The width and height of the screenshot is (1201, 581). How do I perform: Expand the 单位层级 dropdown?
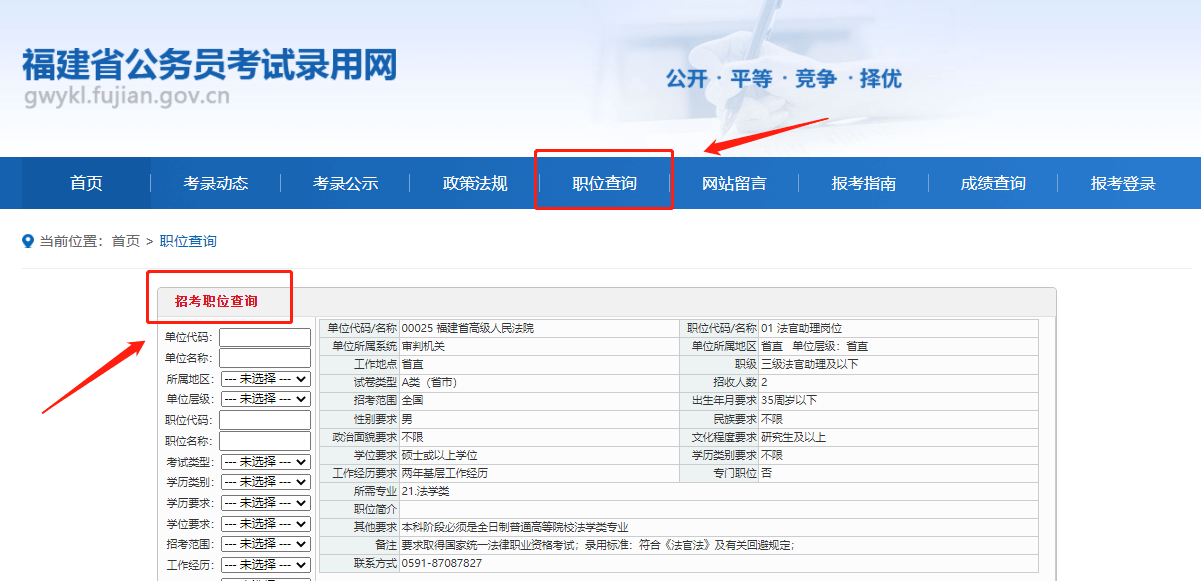pyautogui.click(x=265, y=399)
